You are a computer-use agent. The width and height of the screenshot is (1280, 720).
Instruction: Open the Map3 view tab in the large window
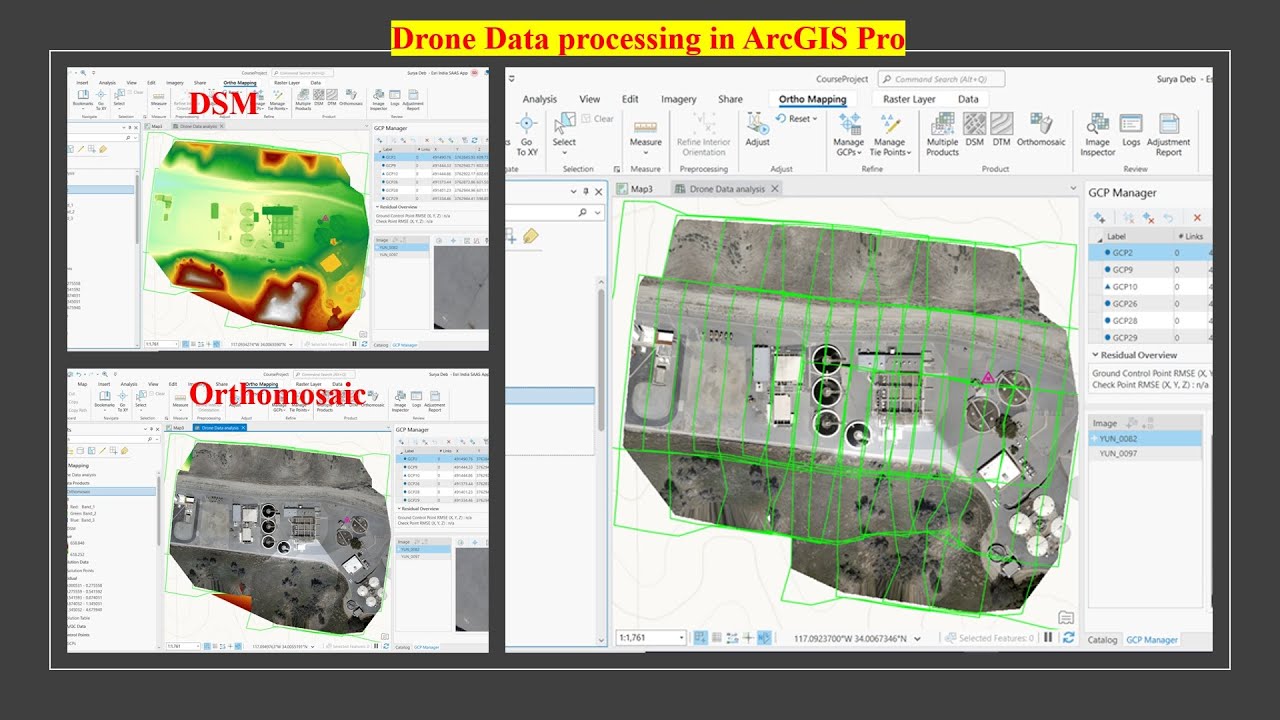635,188
